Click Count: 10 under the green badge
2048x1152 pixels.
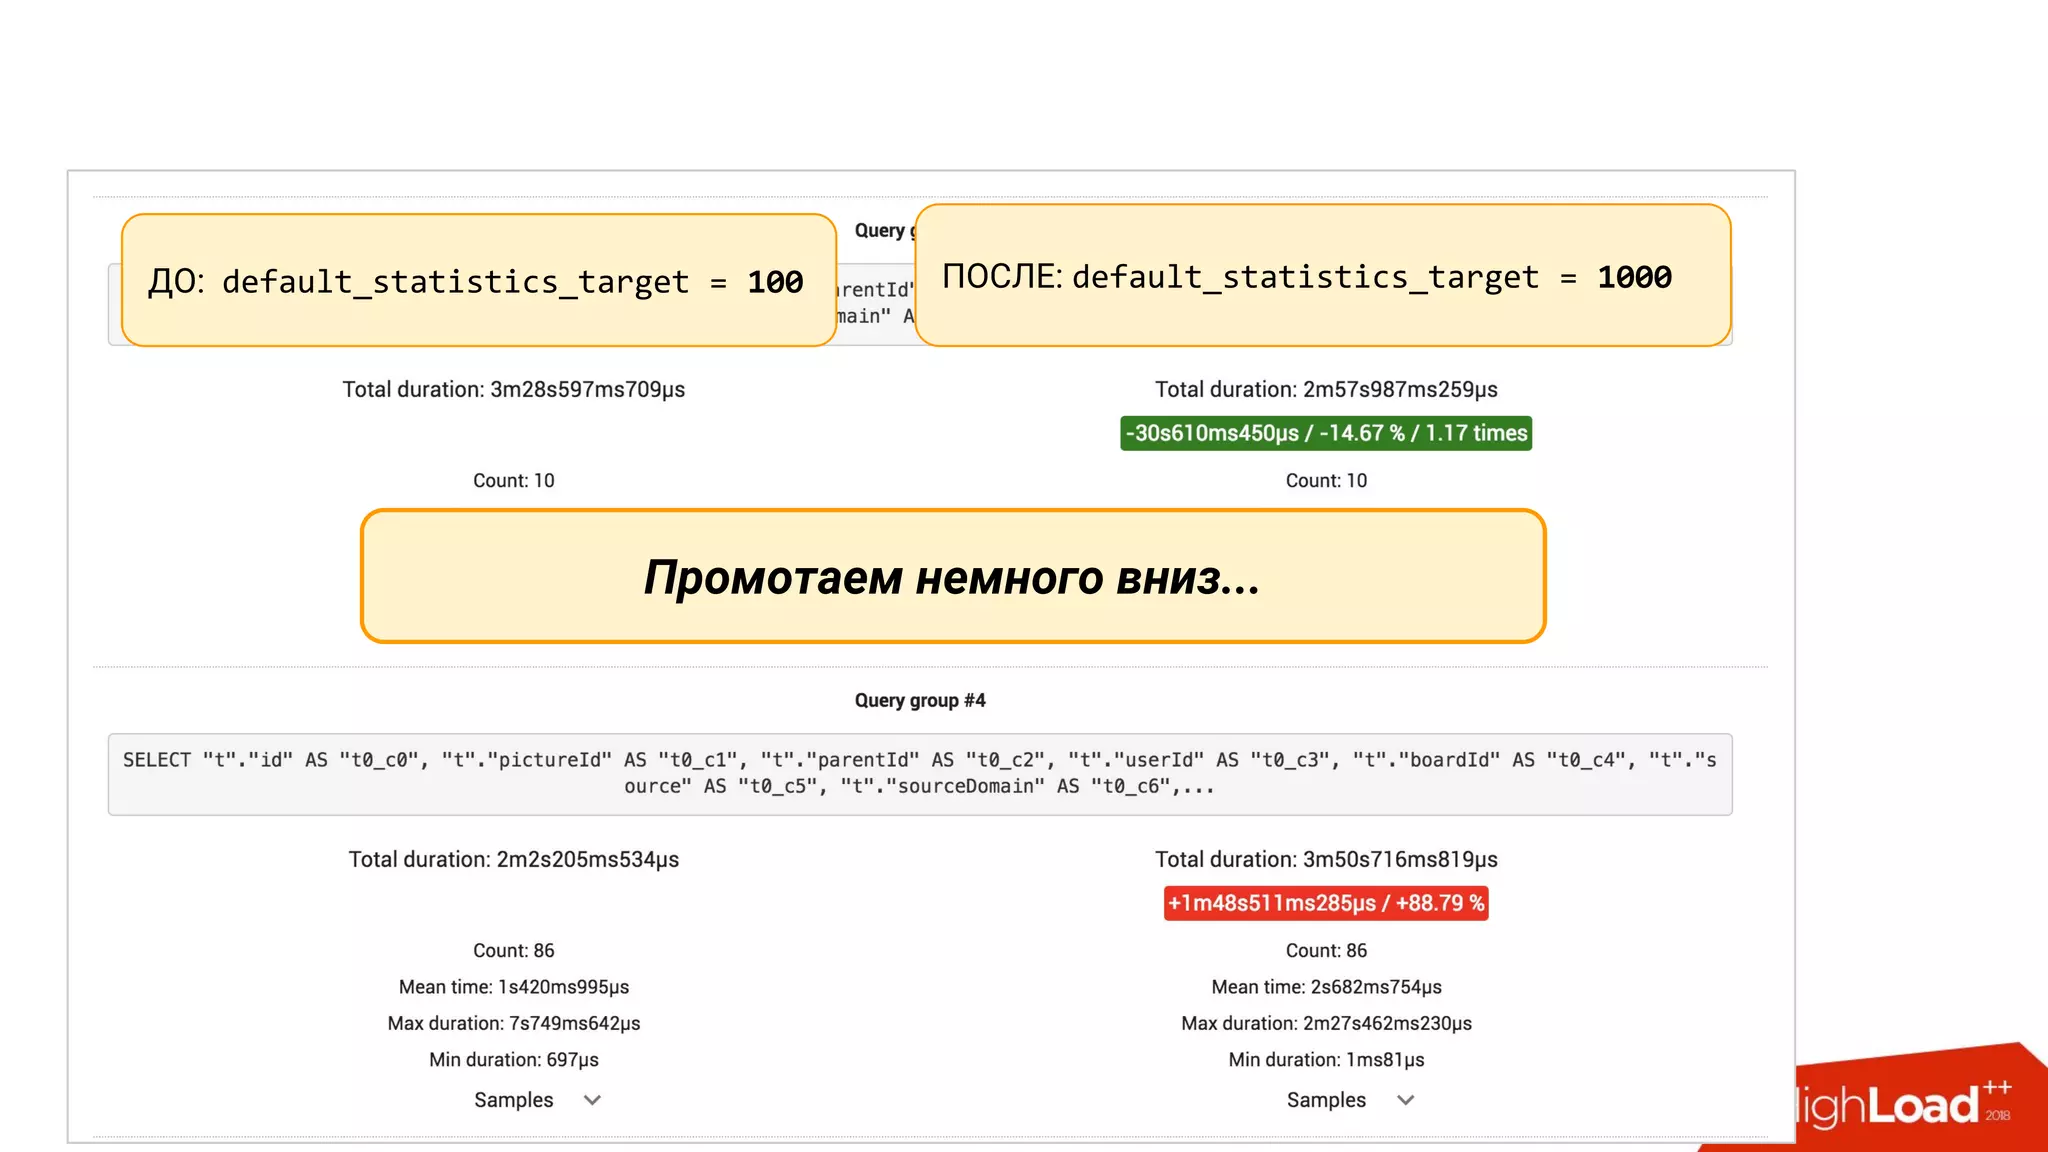[1326, 480]
